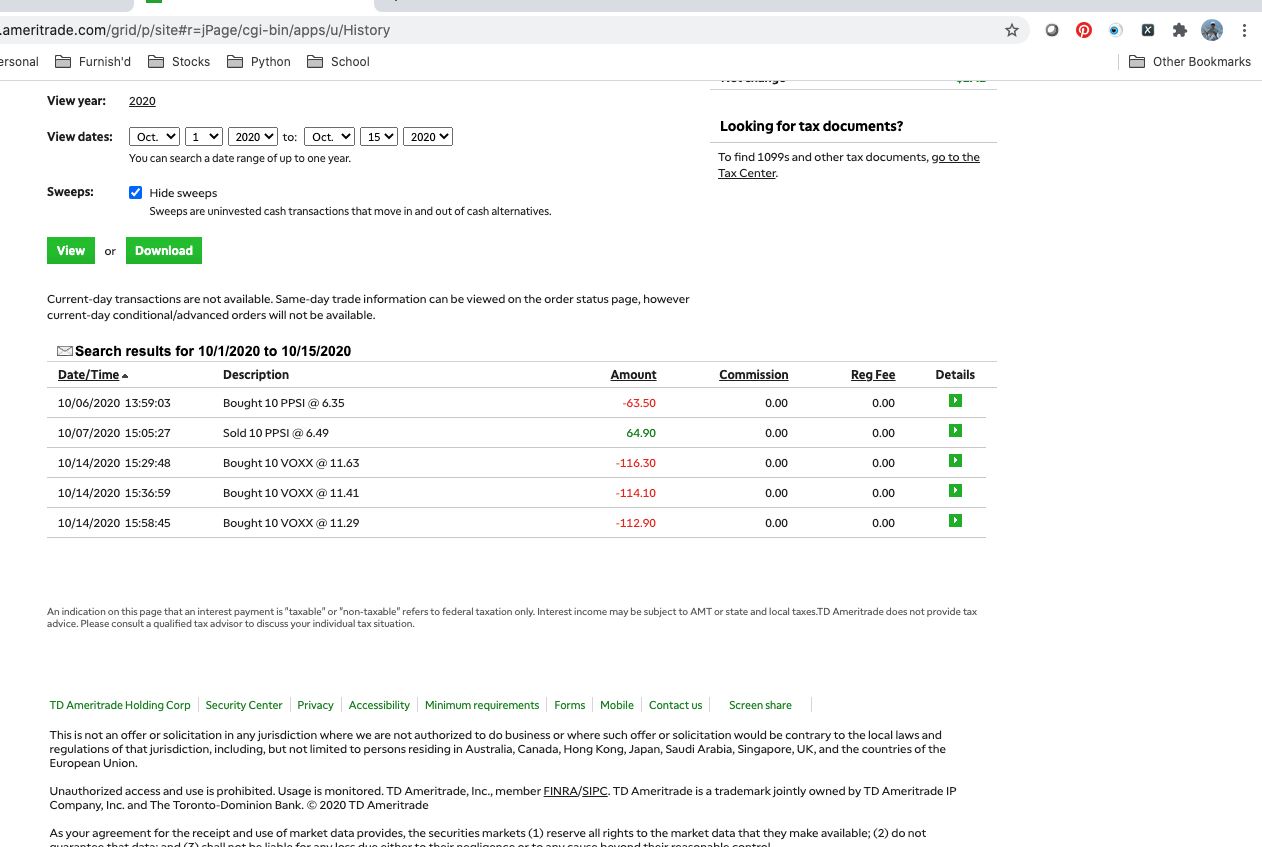Click the Pinterest extension icon
This screenshot has height=847, width=1262.
[x=1084, y=30]
